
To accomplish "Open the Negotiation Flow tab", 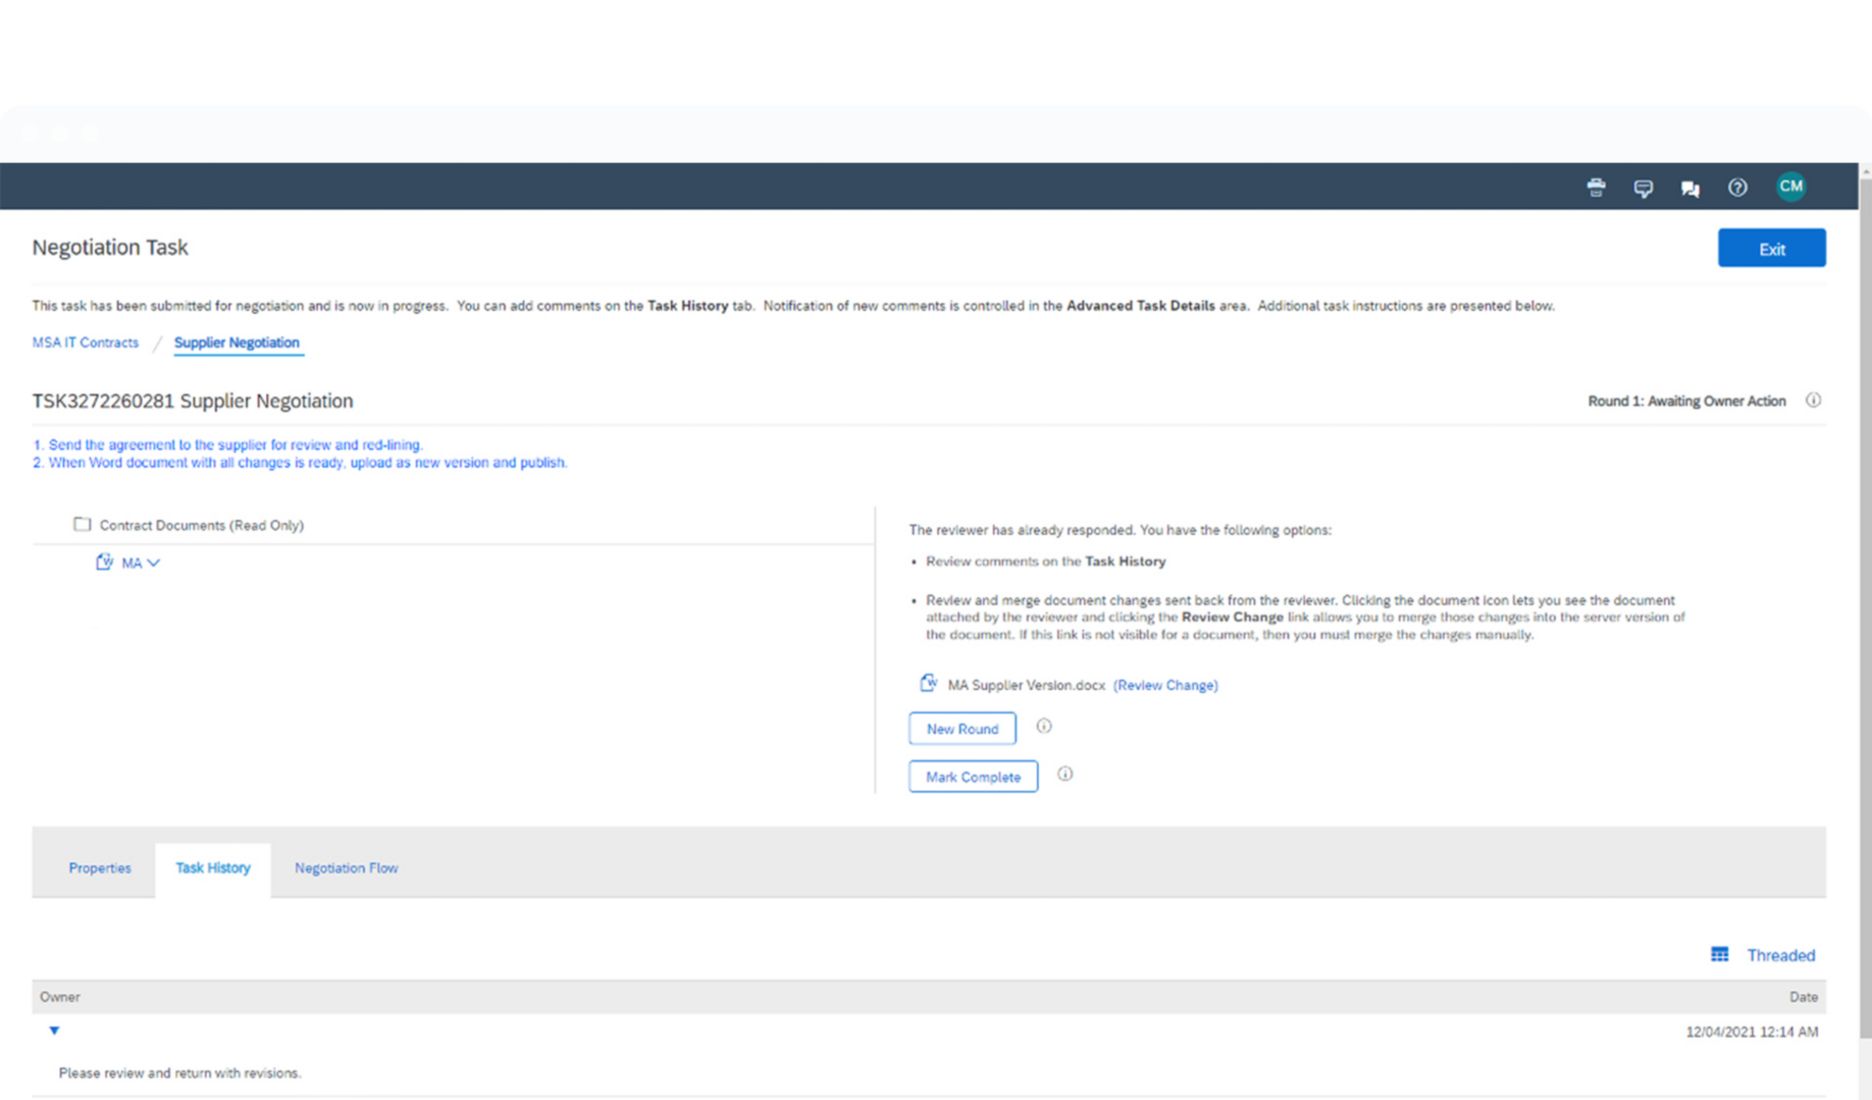I will click(346, 868).
